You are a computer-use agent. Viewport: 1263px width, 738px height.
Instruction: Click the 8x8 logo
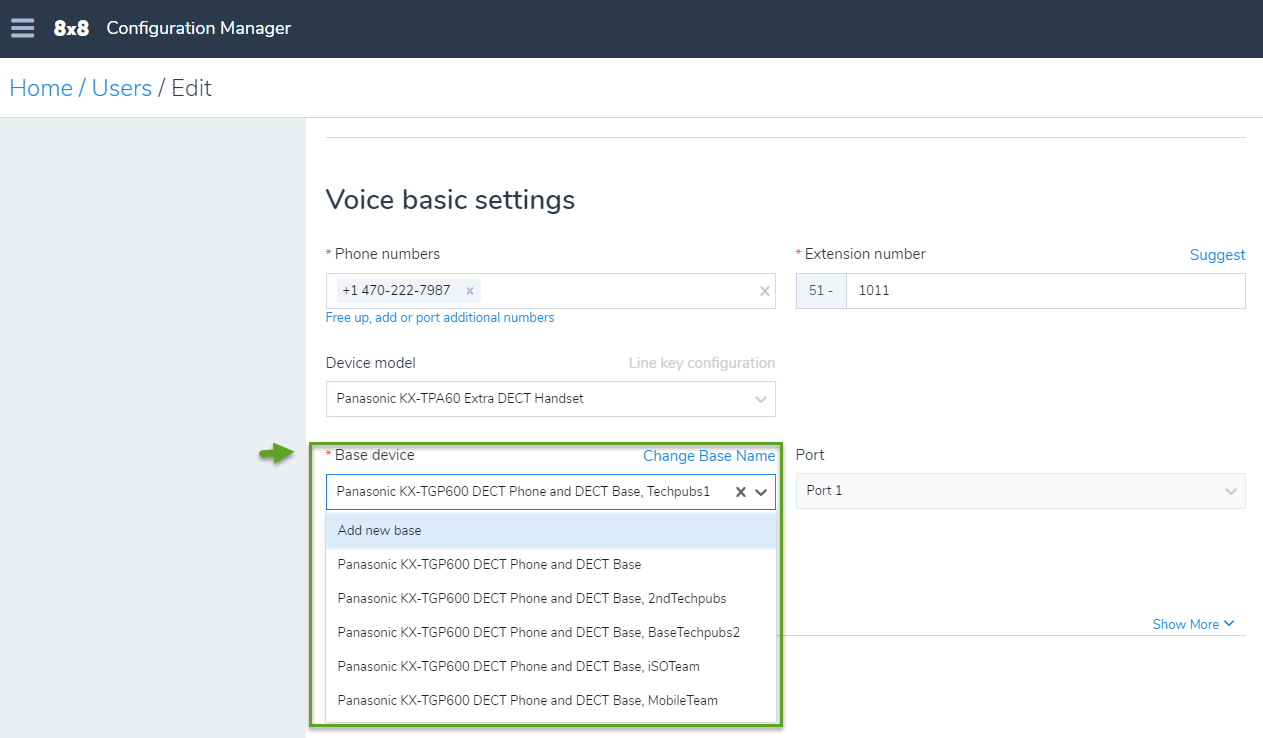click(x=71, y=28)
